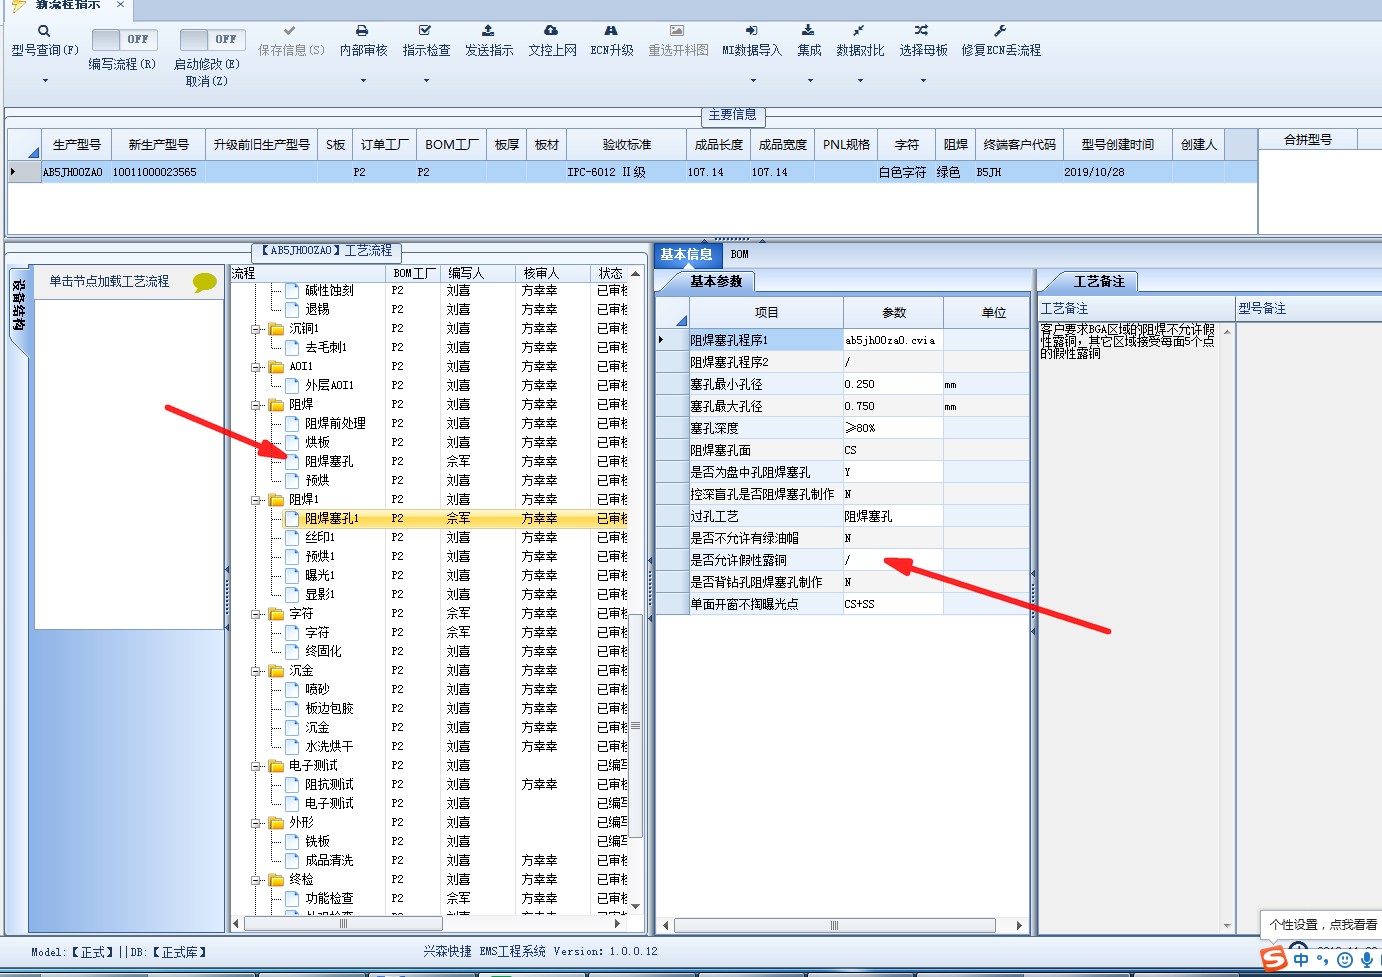Click the 数据对比 compare icon
1382x977 pixels.
[x=859, y=31]
